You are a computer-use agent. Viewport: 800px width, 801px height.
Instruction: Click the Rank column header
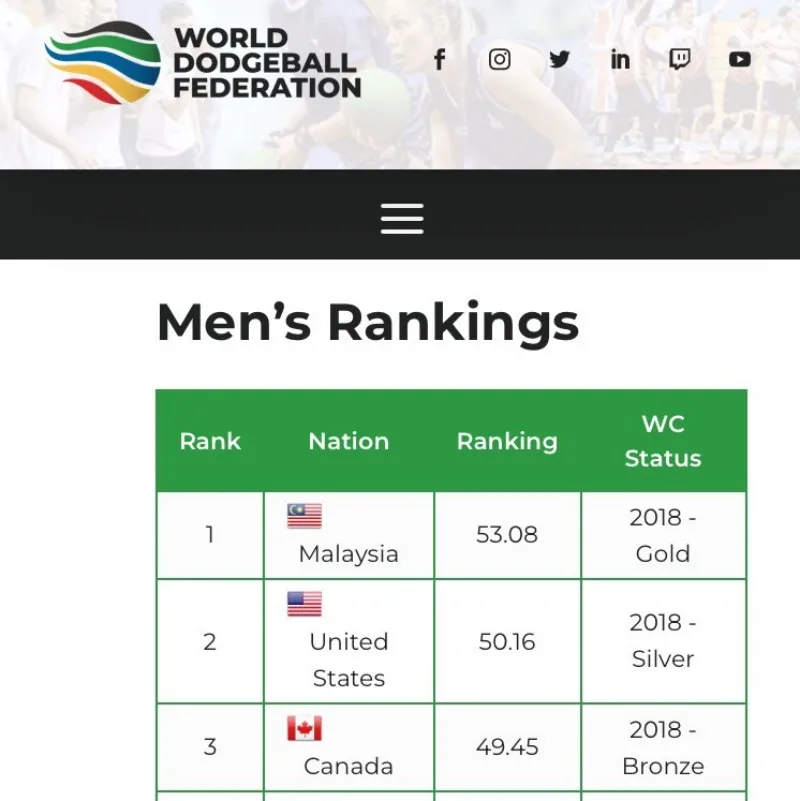point(210,441)
